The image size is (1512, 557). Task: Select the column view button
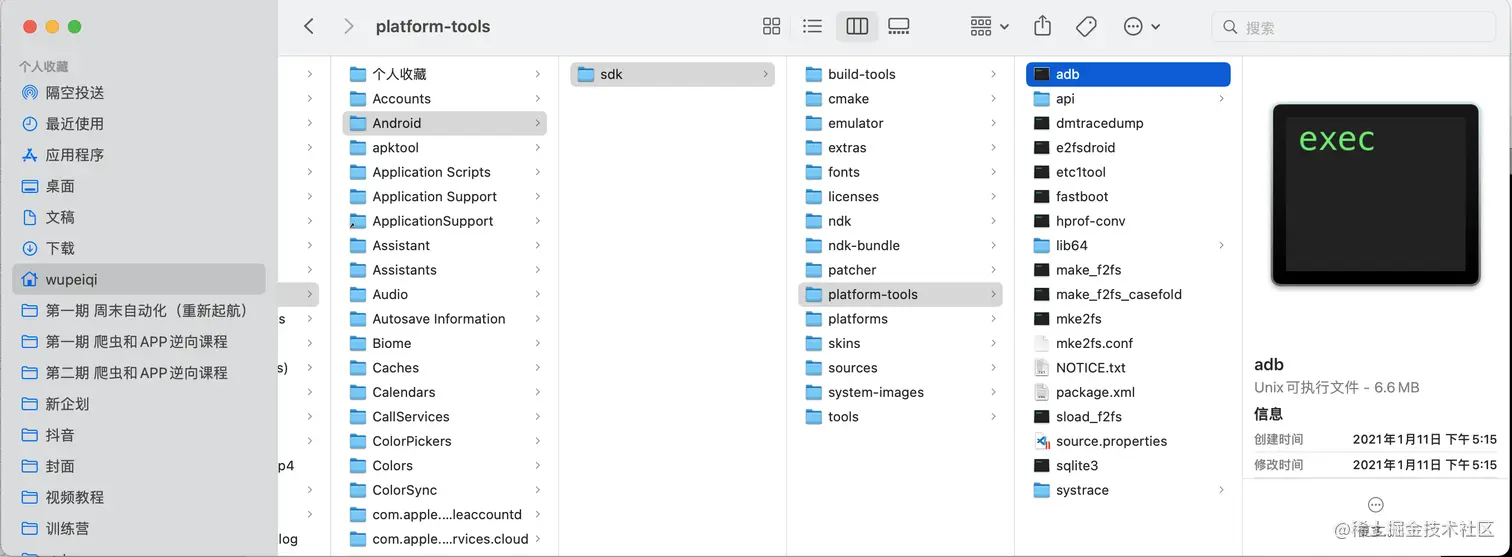coord(857,27)
